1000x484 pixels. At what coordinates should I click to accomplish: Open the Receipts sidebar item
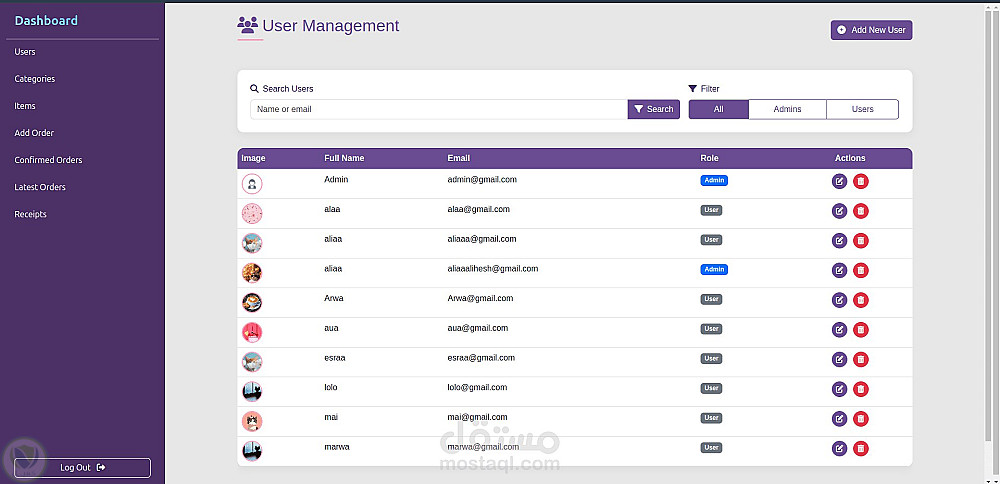coord(31,214)
